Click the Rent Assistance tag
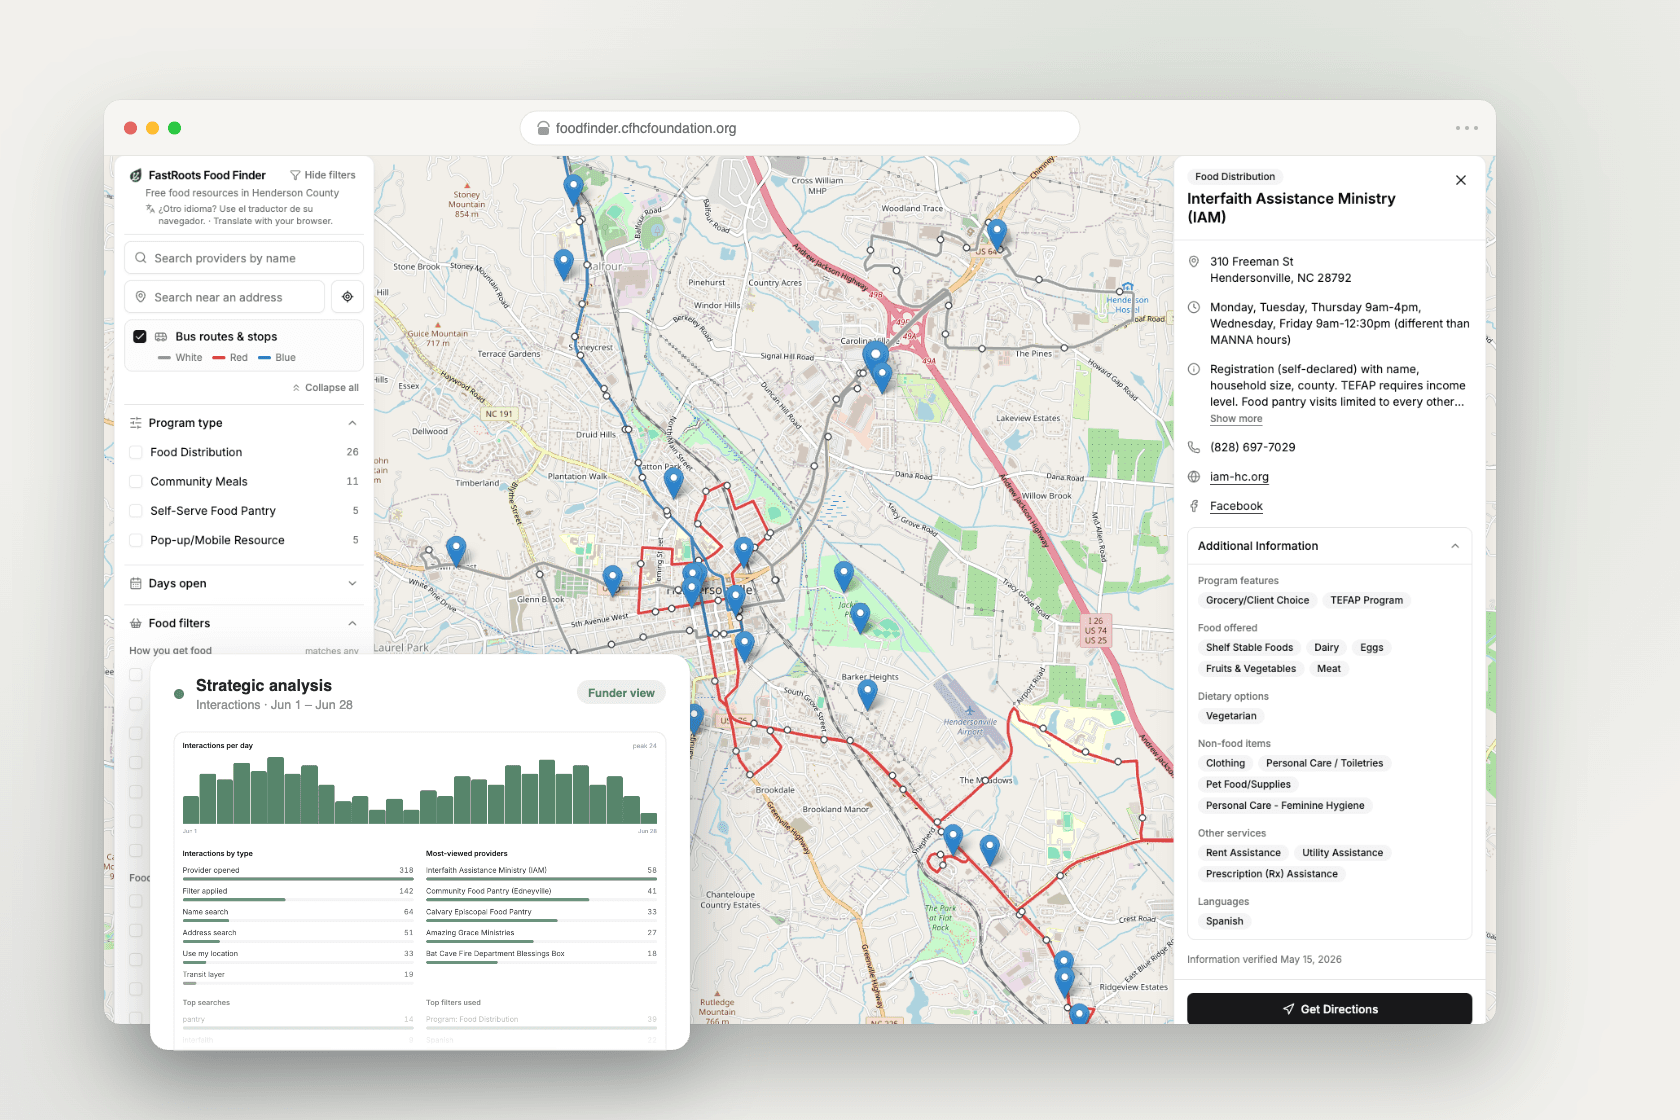 click(1243, 853)
